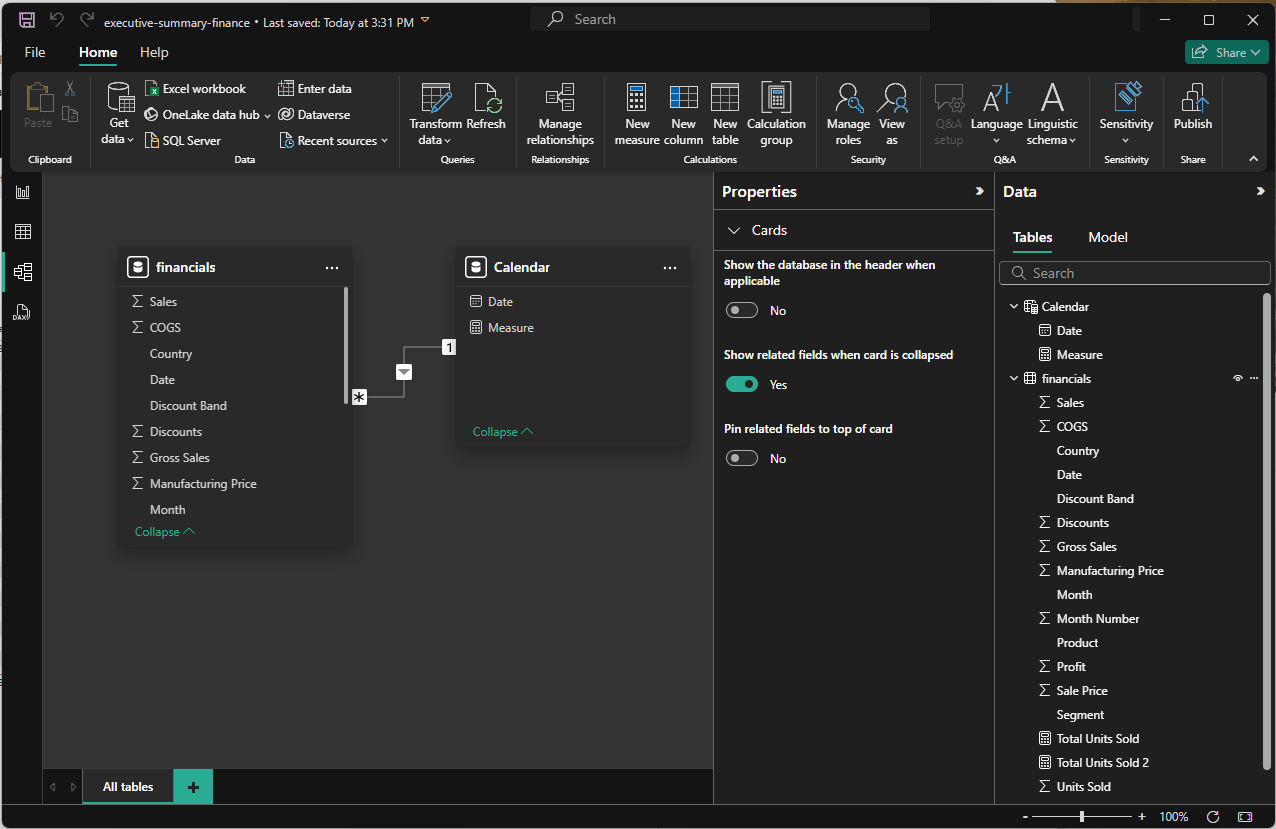Click Collapse link on financials card

pos(164,532)
